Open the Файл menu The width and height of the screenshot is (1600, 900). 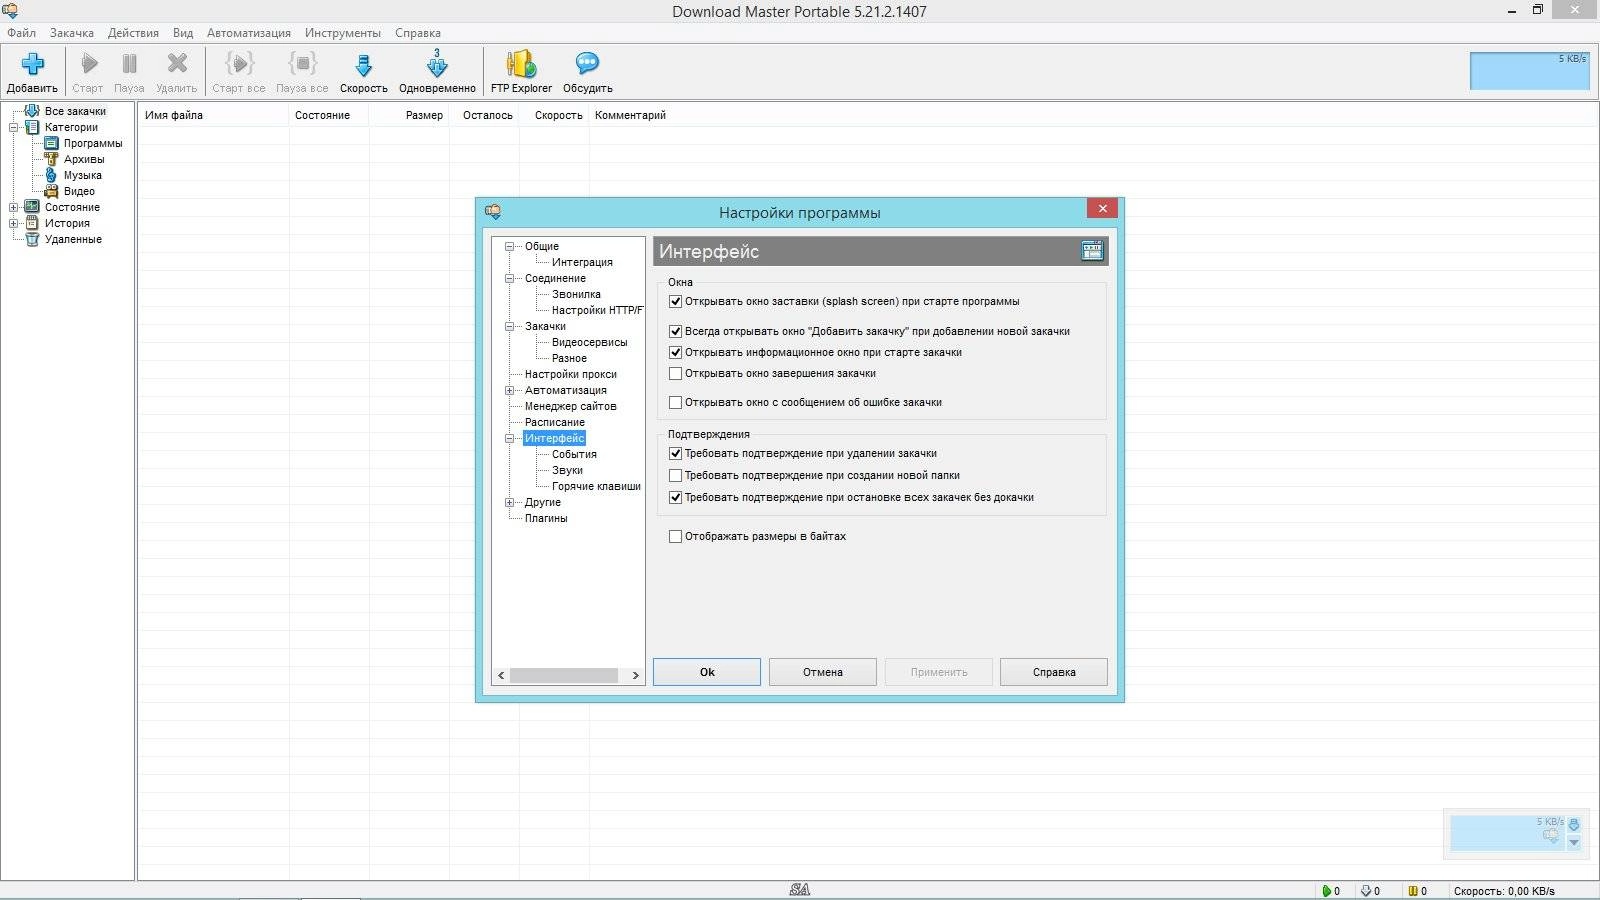pos(21,33)
